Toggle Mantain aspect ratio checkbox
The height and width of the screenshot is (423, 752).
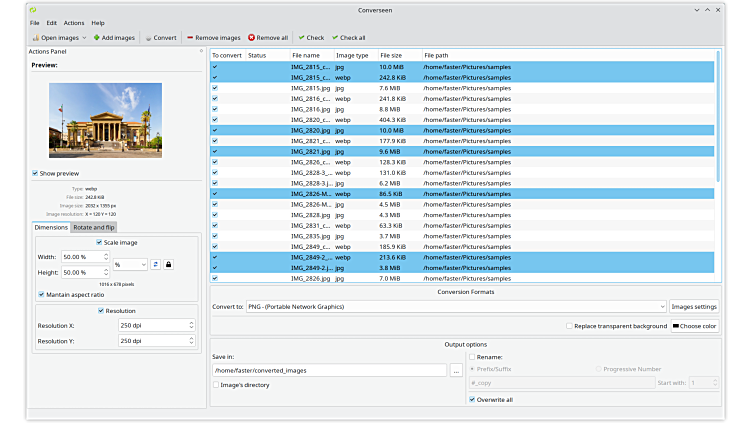(41, 294)
